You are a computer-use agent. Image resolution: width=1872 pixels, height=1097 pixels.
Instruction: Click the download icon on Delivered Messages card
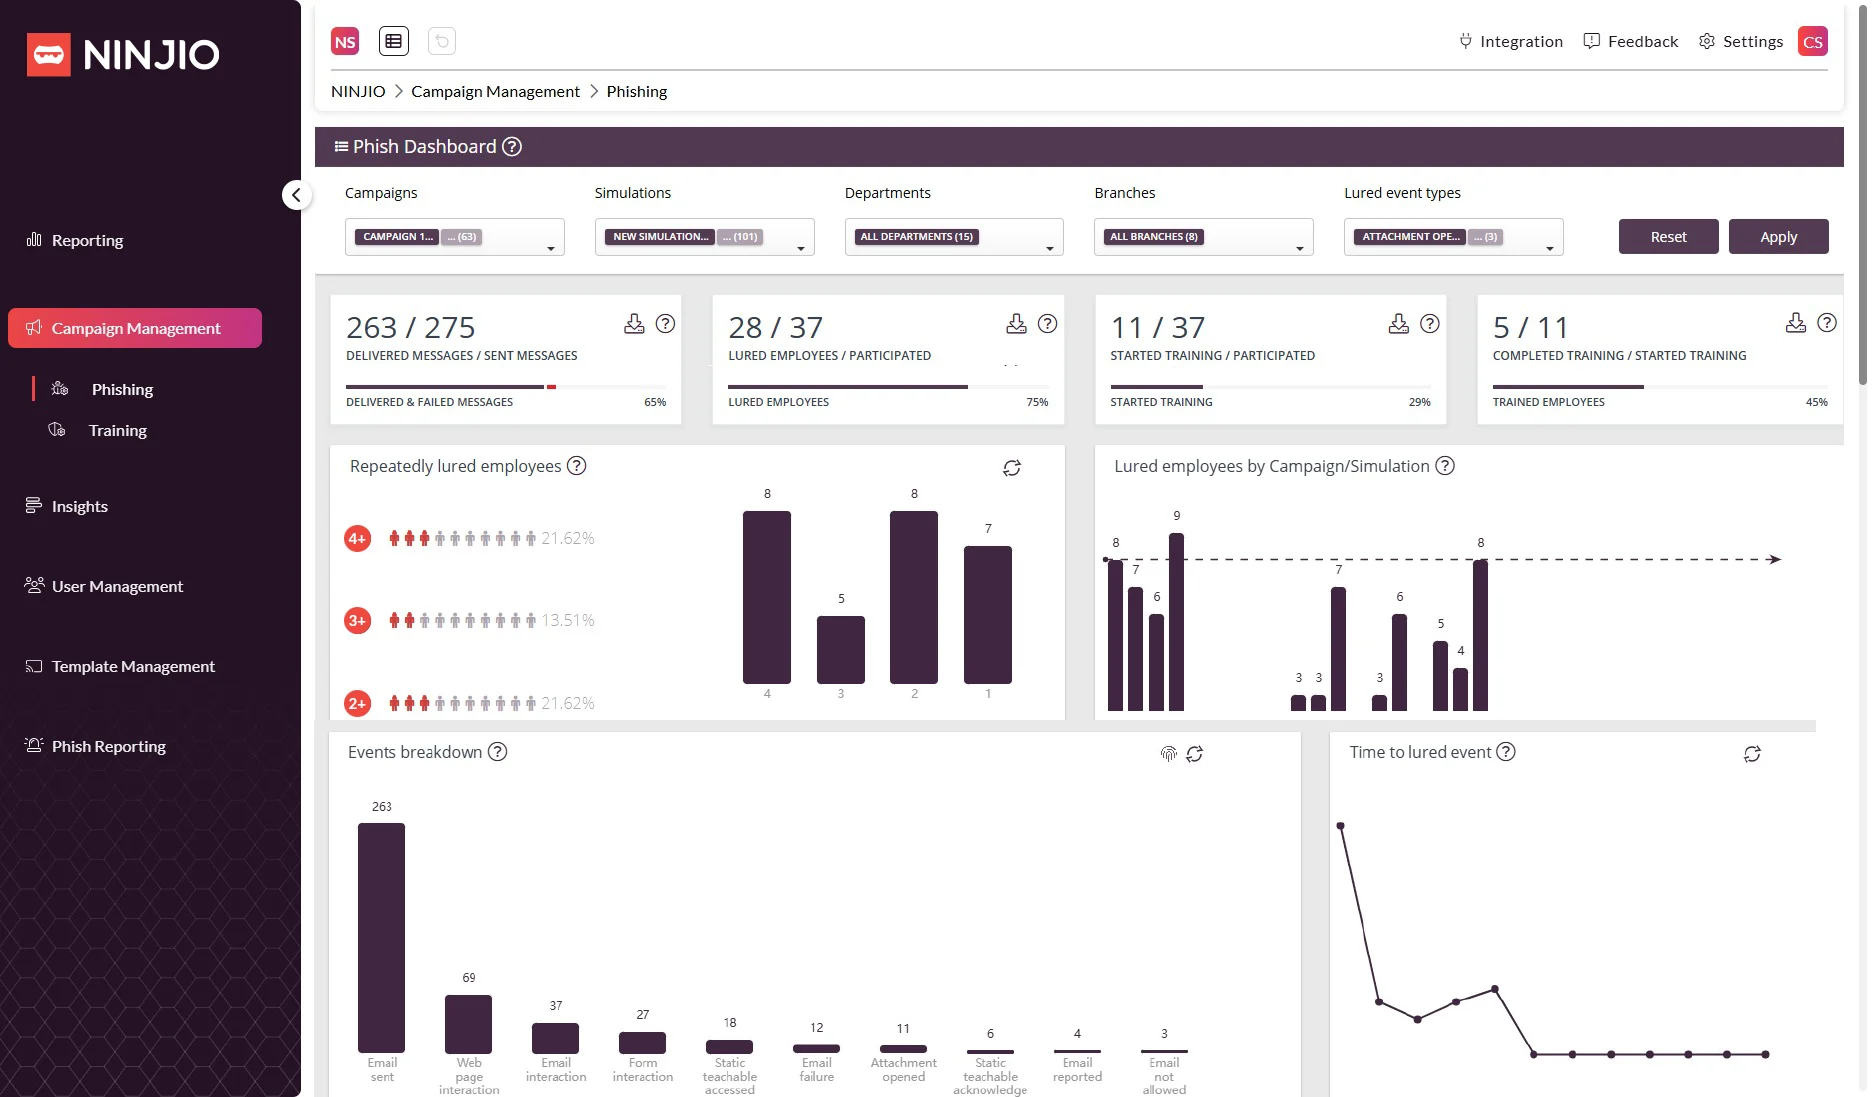(633, 324)
